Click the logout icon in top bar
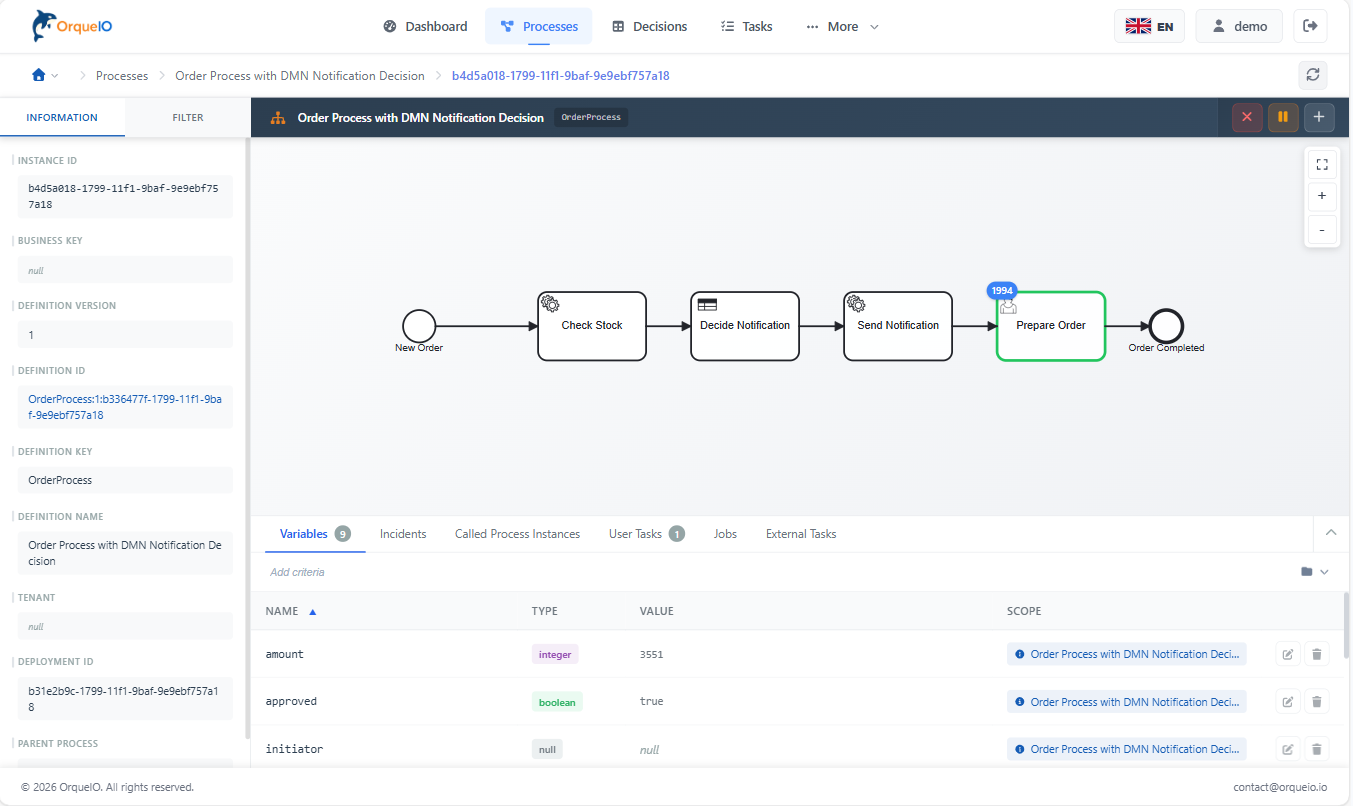This screenshot has height=806, width=1353. point(1310,27)
